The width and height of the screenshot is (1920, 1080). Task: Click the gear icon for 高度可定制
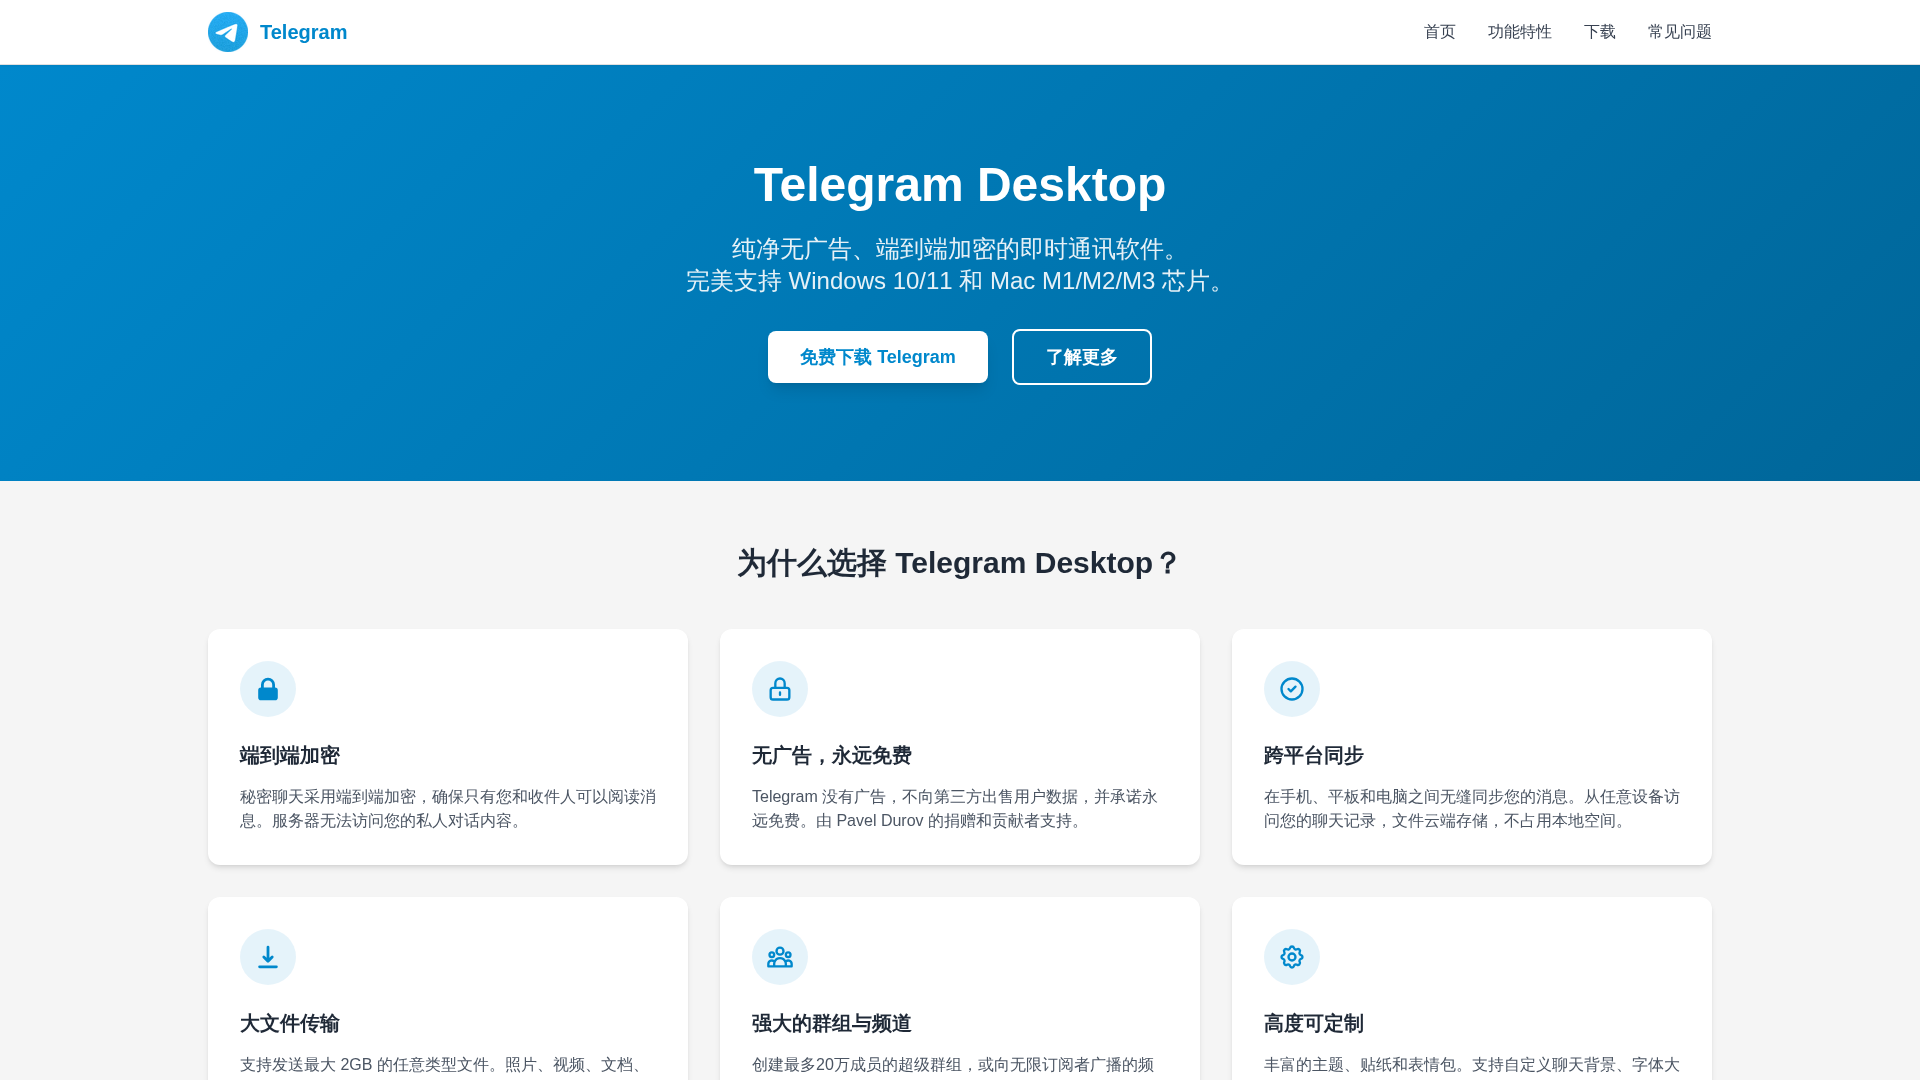1292,957
